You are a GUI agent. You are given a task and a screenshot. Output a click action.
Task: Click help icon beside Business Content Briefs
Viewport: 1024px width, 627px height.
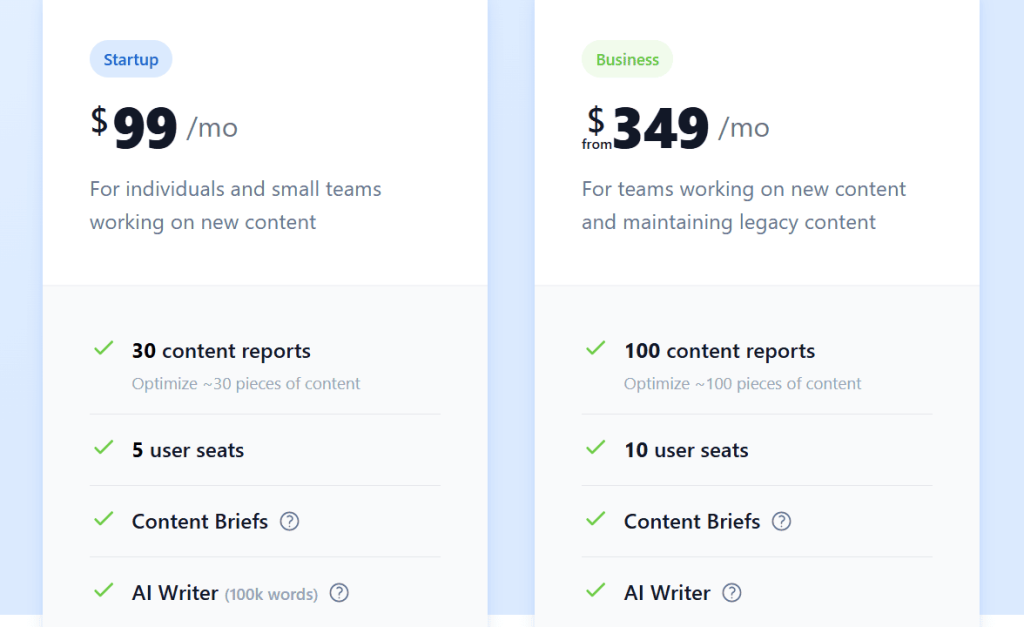[781, 521]
